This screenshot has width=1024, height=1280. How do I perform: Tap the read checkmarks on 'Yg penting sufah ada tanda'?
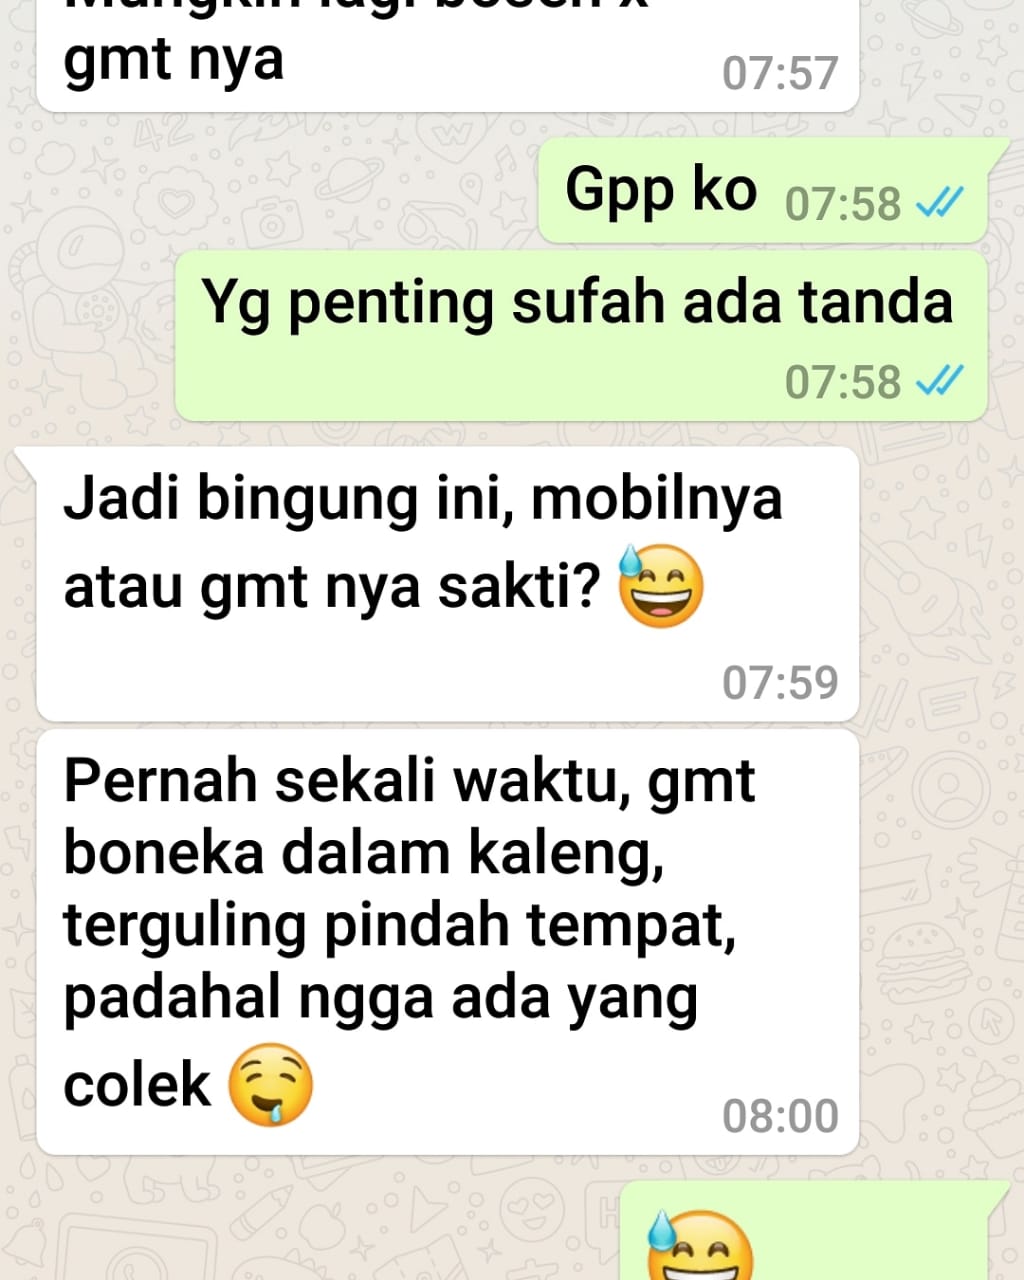coord(940,380)
